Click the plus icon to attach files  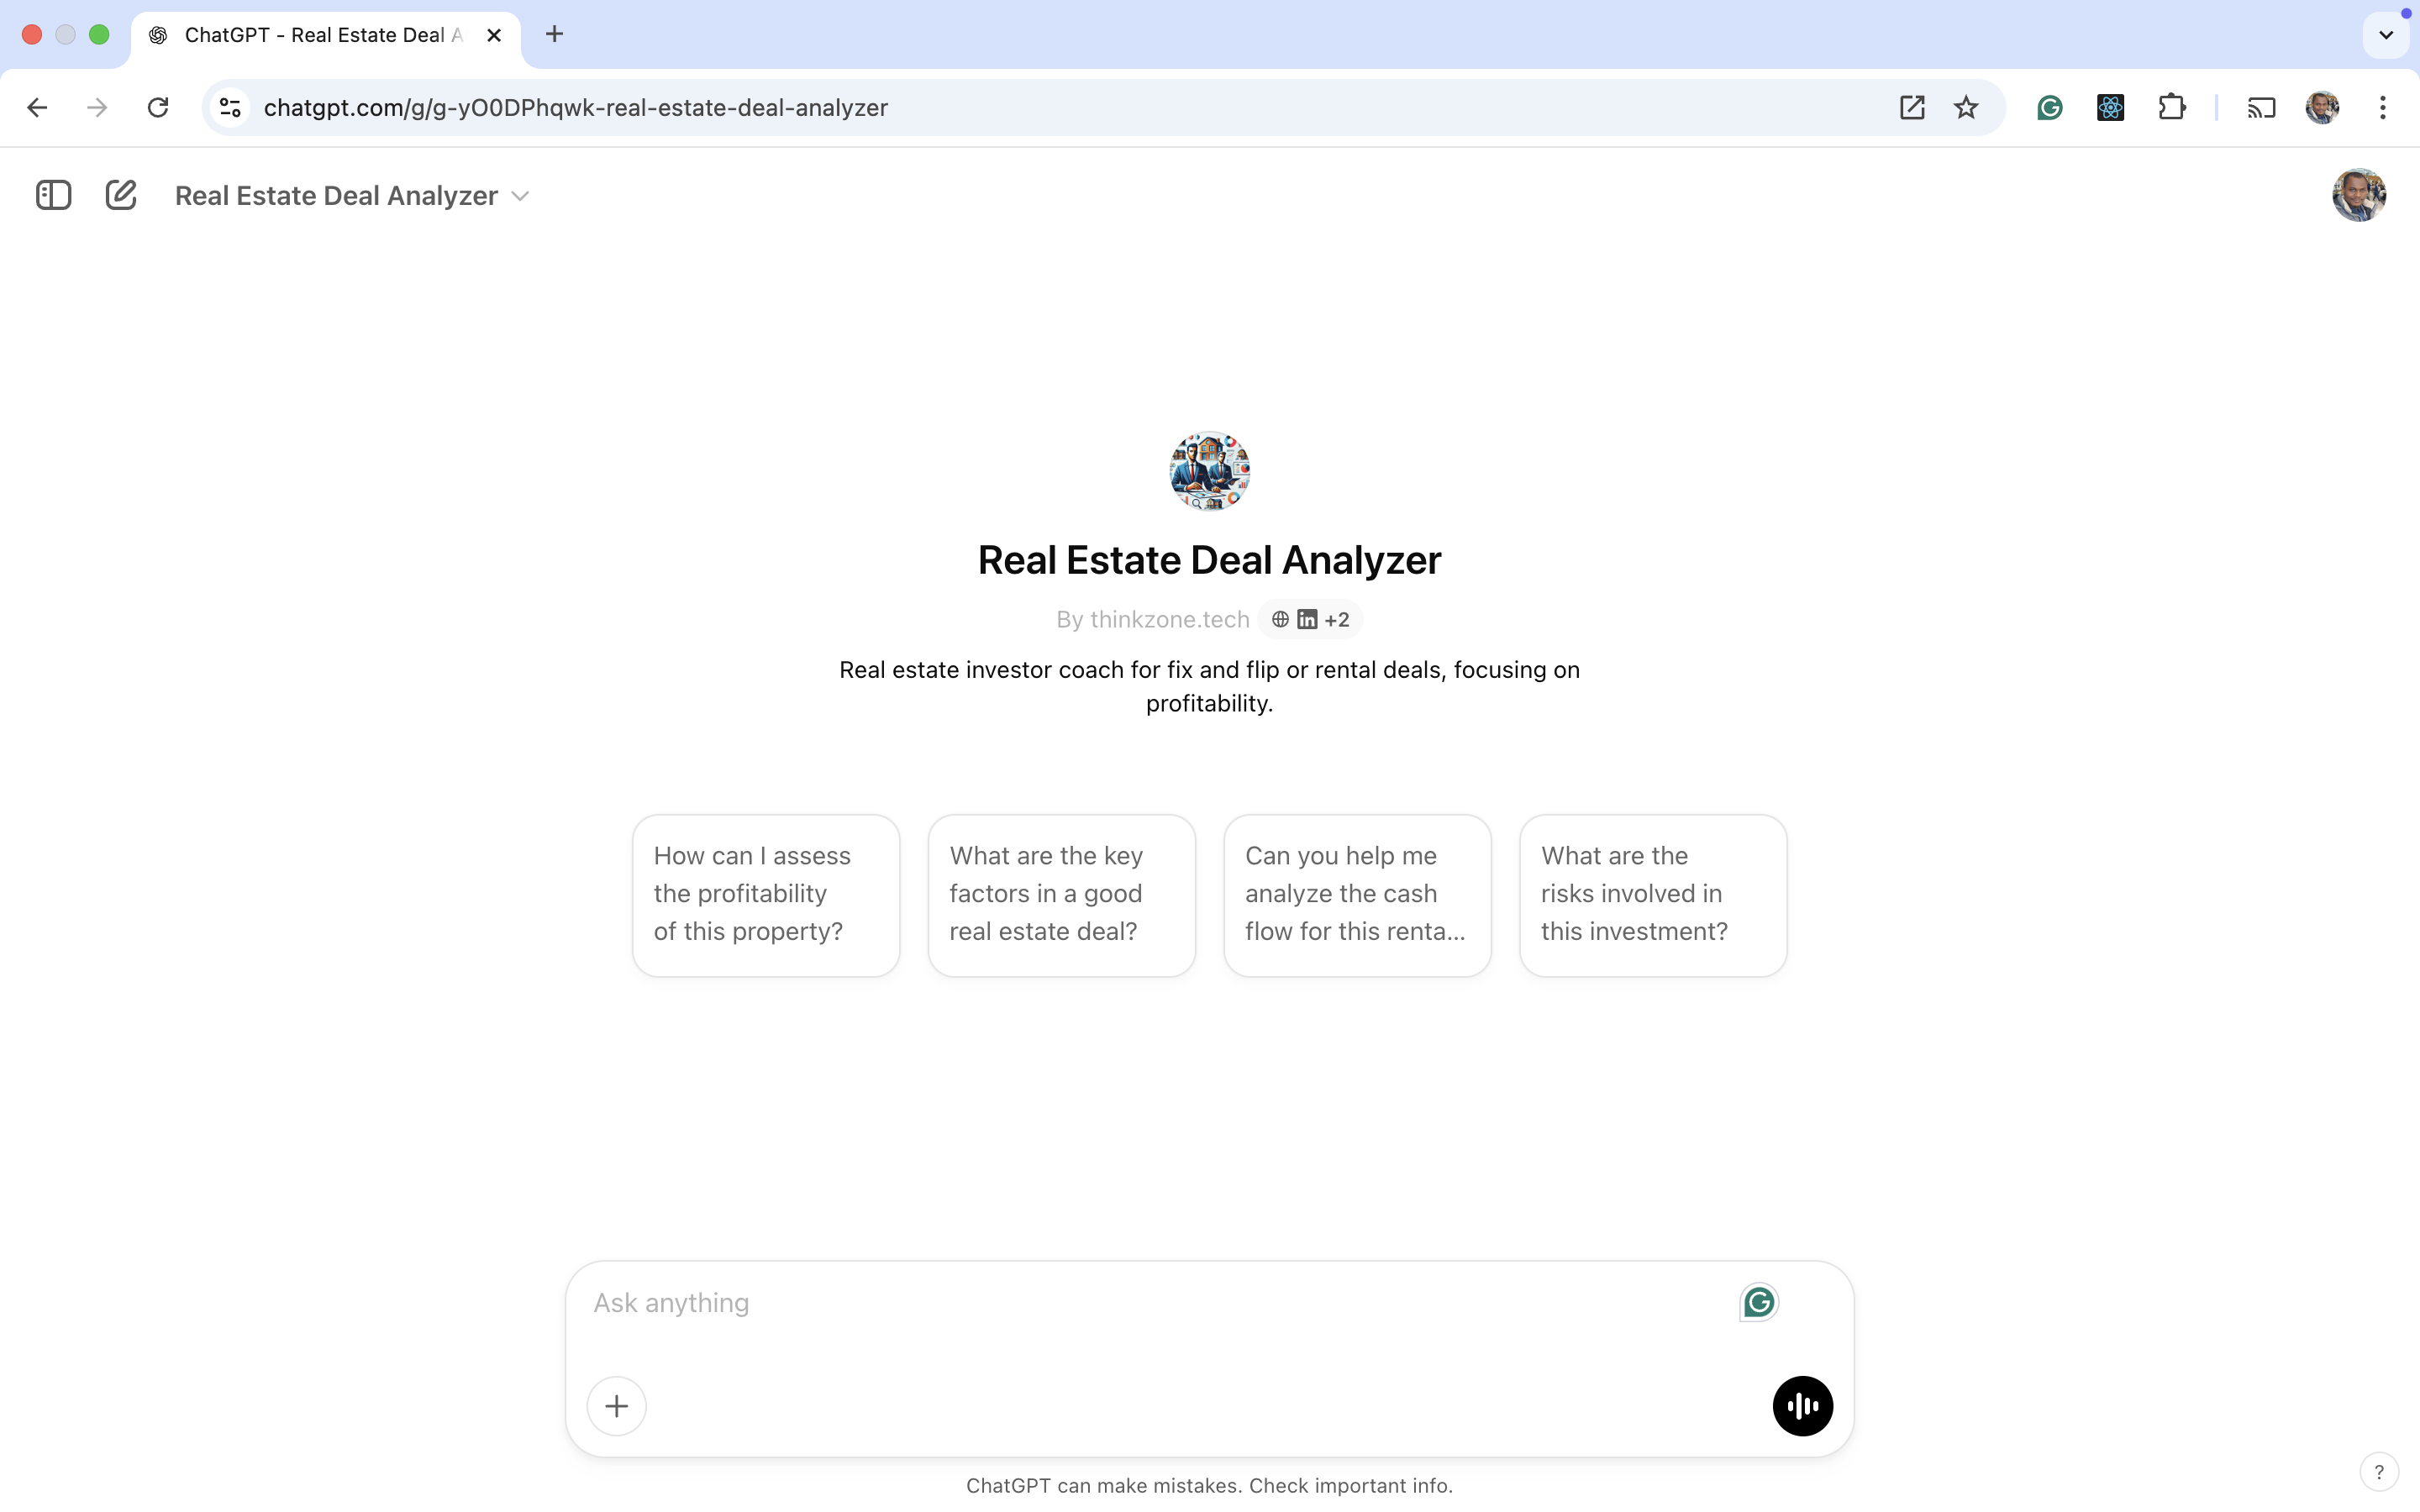click(617, 1405)
